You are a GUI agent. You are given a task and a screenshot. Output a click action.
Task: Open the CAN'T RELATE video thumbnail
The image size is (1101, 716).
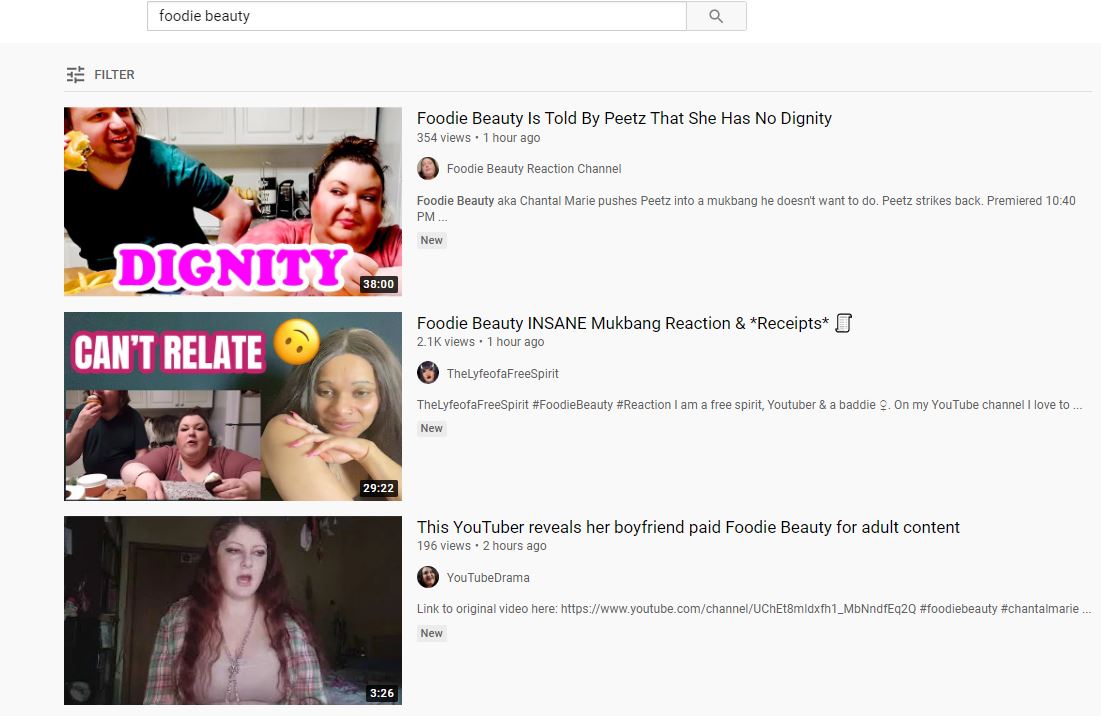pyautogui.click(x=232, y=406)
